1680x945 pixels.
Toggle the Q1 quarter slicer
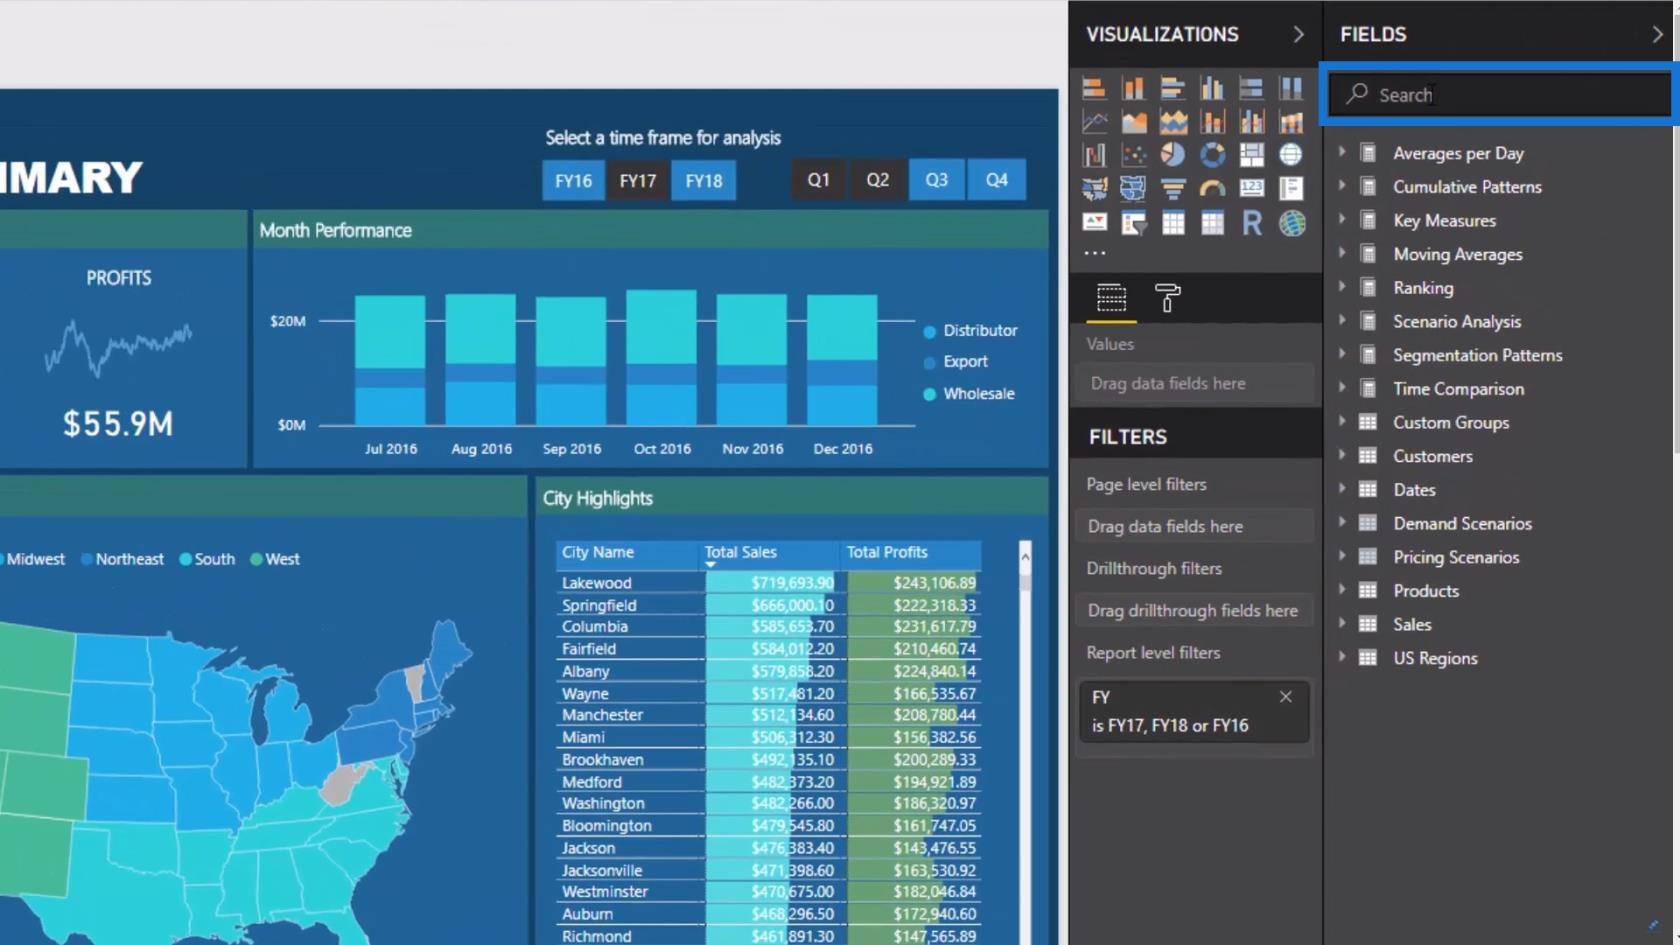(x=819, y=180)
